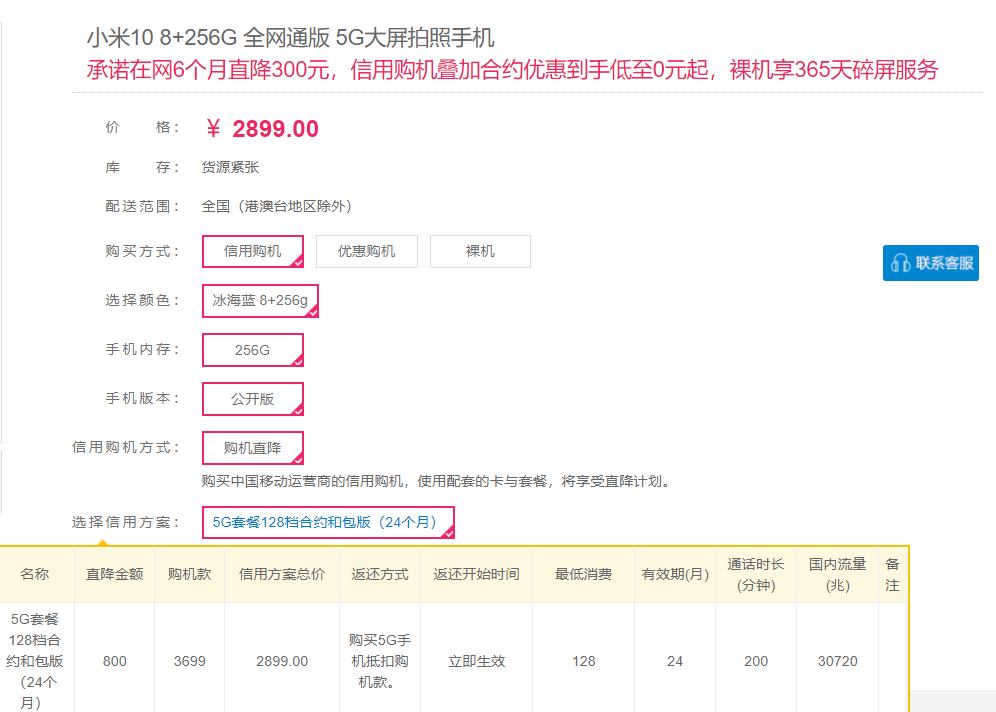Open the 5G套餐128档合约和包版 plan selector
Screen dimensions: 996x712
click(x=330, y=522)
